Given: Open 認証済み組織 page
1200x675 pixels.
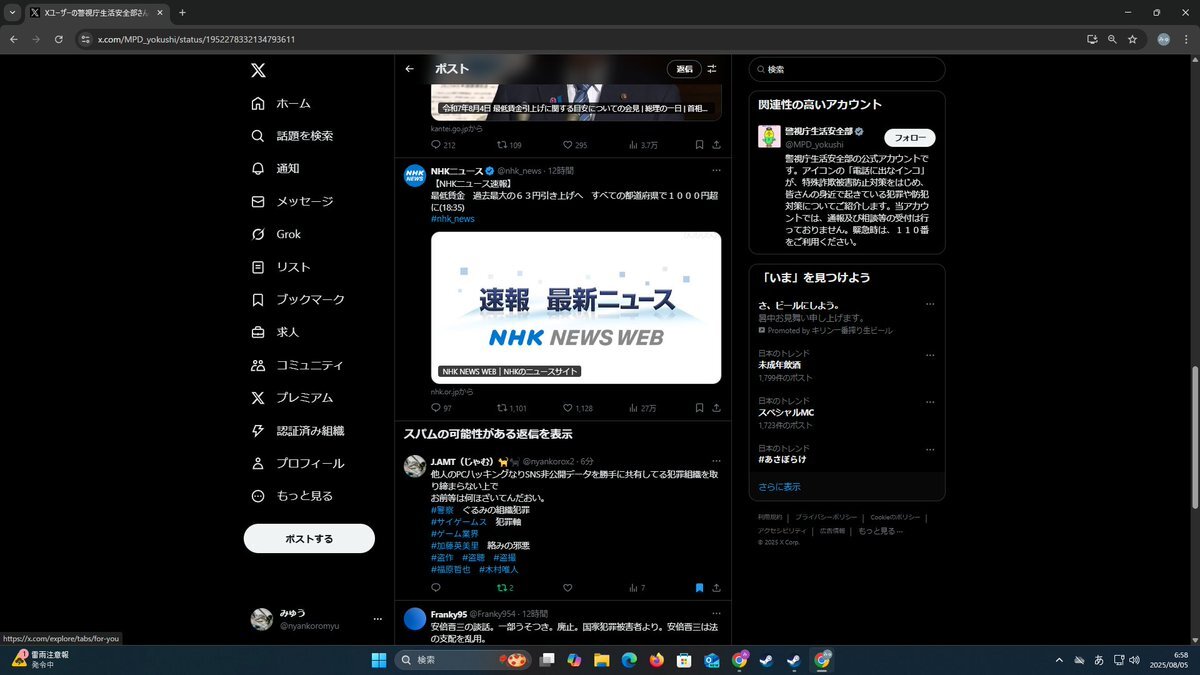Looking at the screenshot, I should [297, 431].
